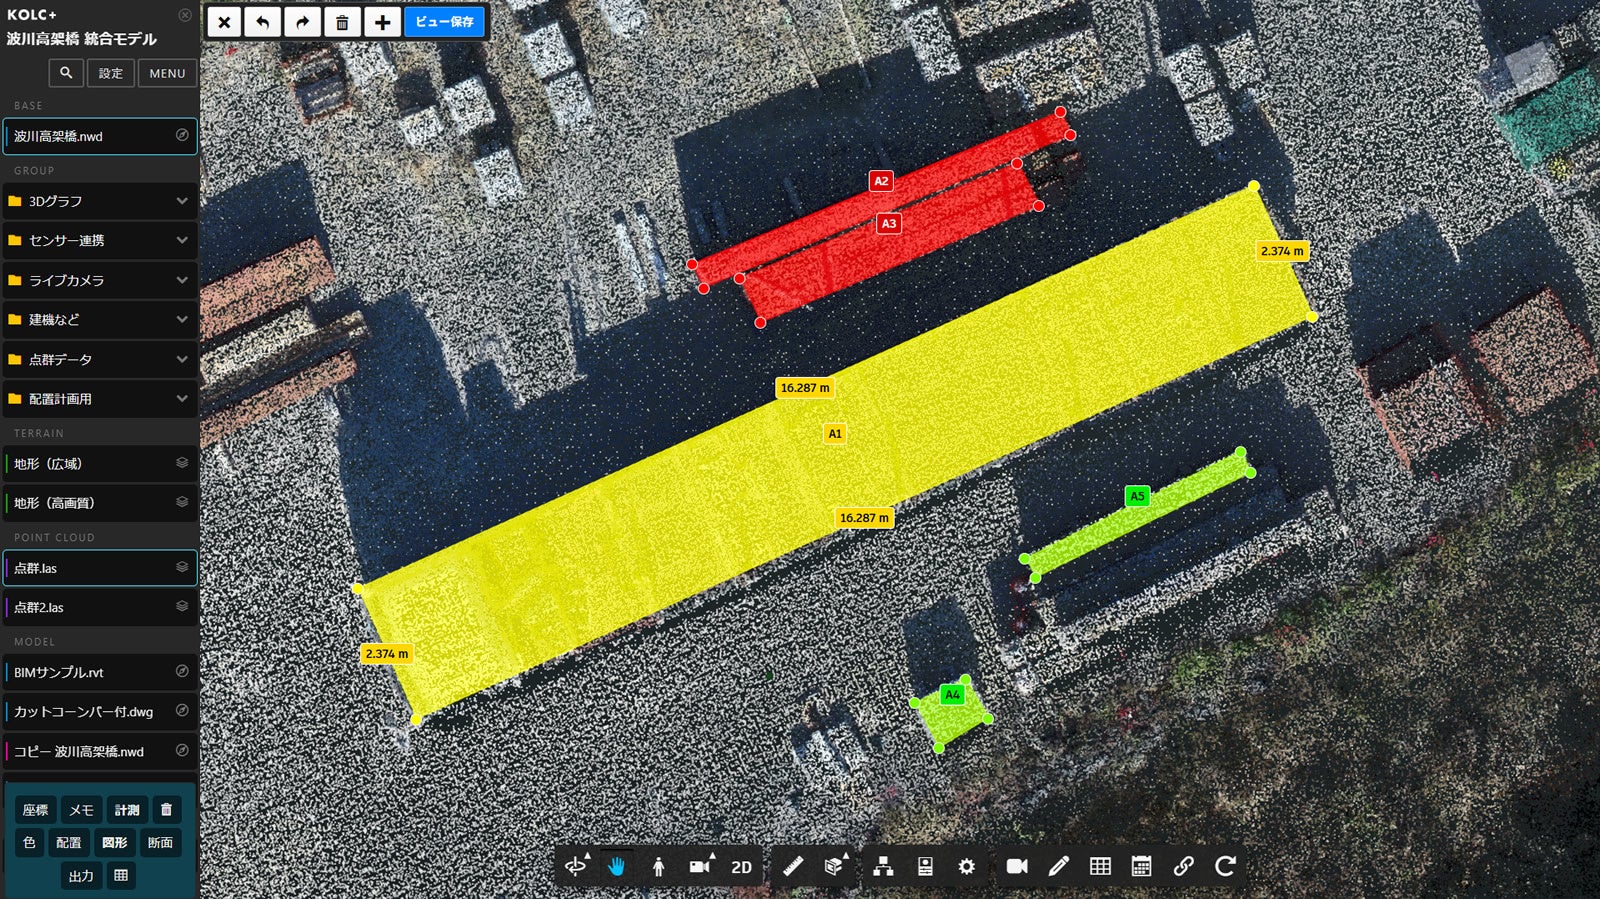
Task: Open 設定 settings button
Action: 111,73
